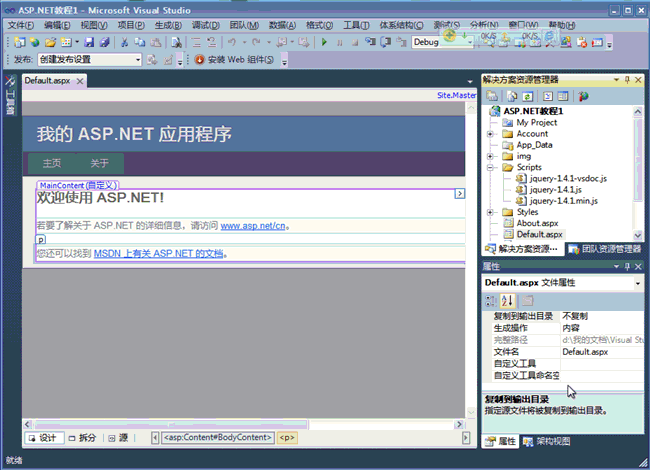Image resolution: width=650 pixels, height=470 pixels.
Task: Click the Copy icon in toolbar
Action: [x=140, y=42]
